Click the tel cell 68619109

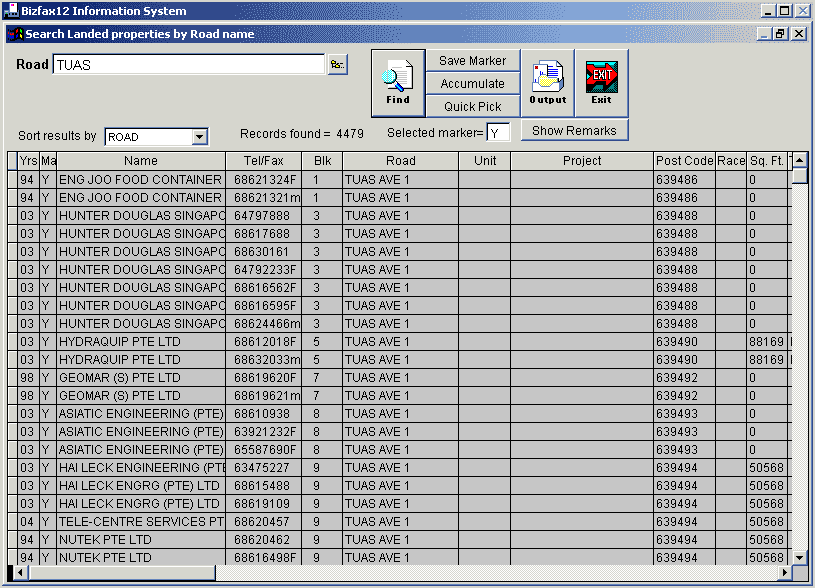(264, 504)
